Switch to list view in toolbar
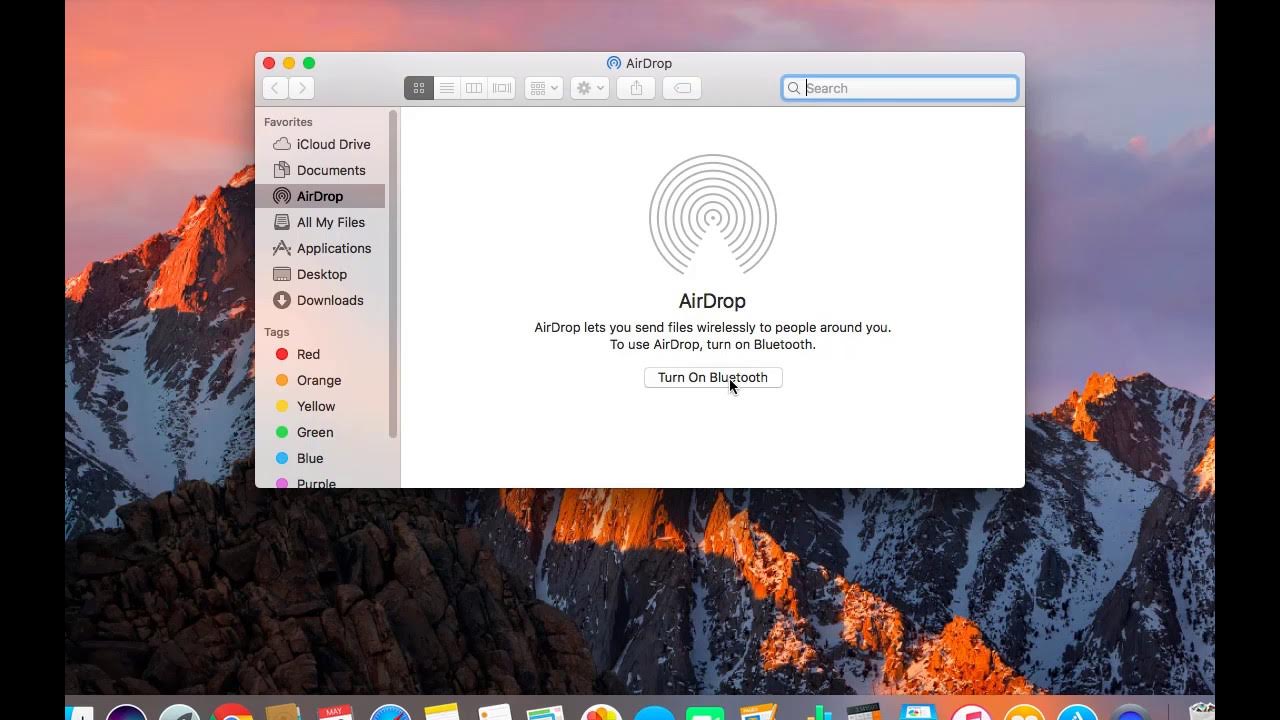The height and width of the screenshot is (720, 1280). pos(447,88)
